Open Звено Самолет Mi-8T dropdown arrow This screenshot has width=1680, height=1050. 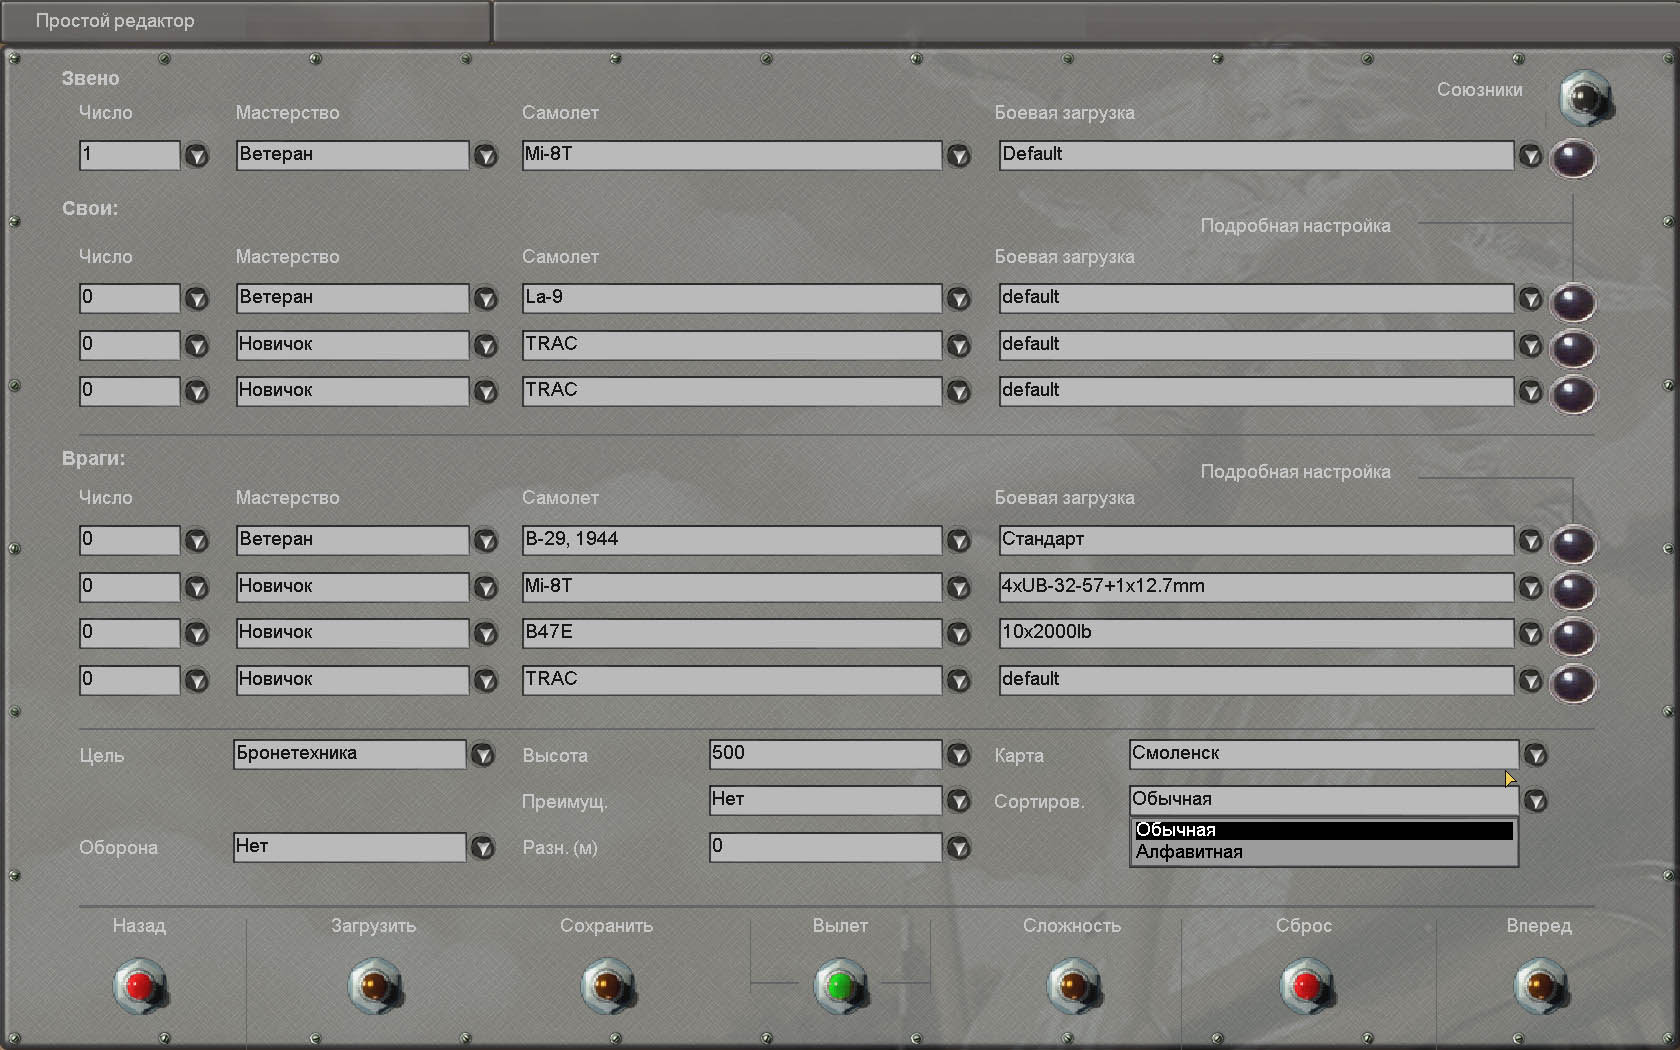(x=959, y=156)
